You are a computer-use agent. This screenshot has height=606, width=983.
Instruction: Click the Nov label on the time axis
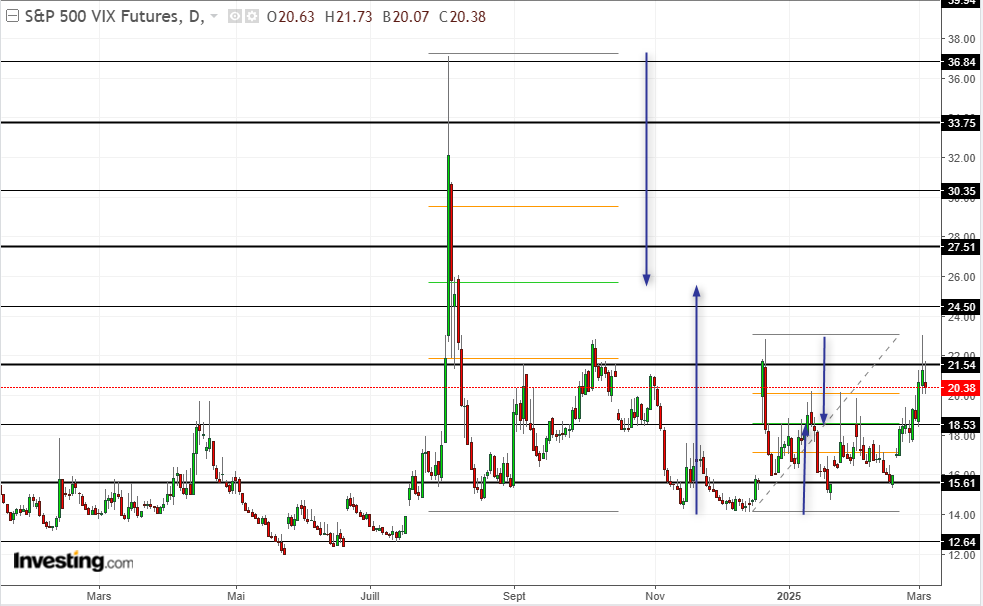(654, 596)
